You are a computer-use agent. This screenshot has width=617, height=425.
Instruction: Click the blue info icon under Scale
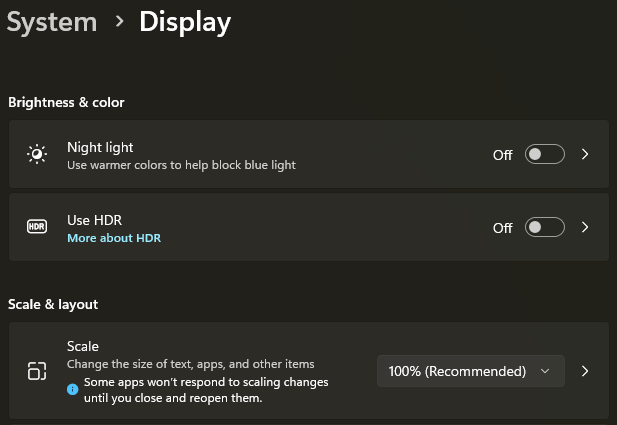pyautogui.click(x=73, y=389)
